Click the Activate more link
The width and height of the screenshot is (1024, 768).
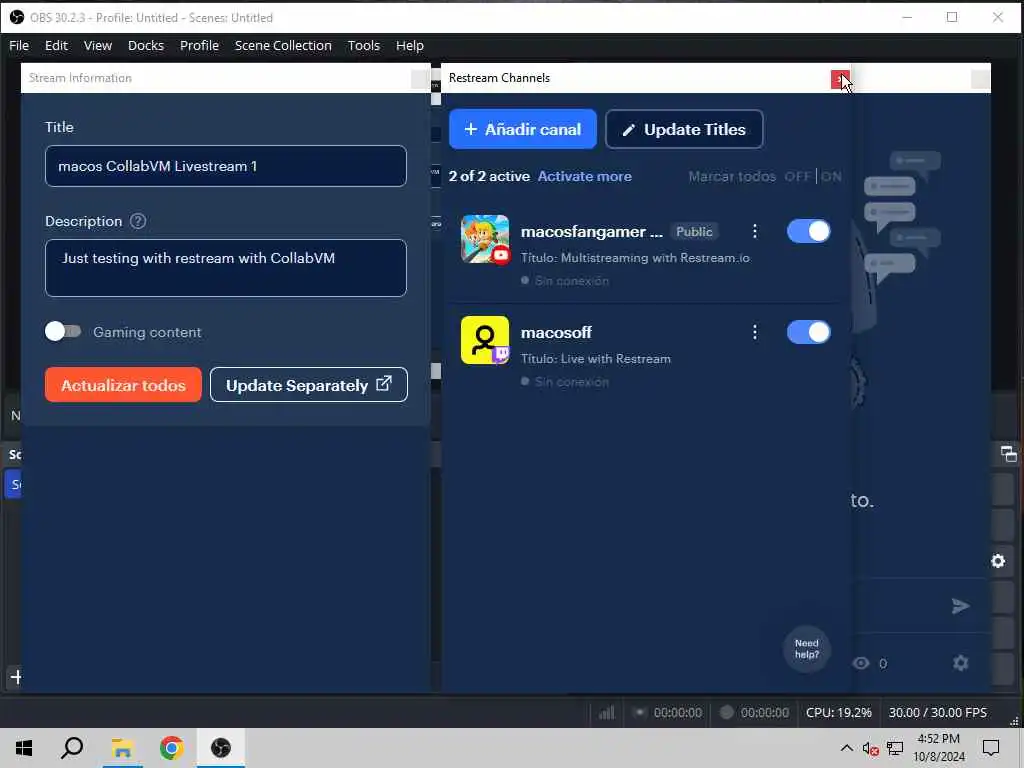pyautogui.click(x=584, y=176)
